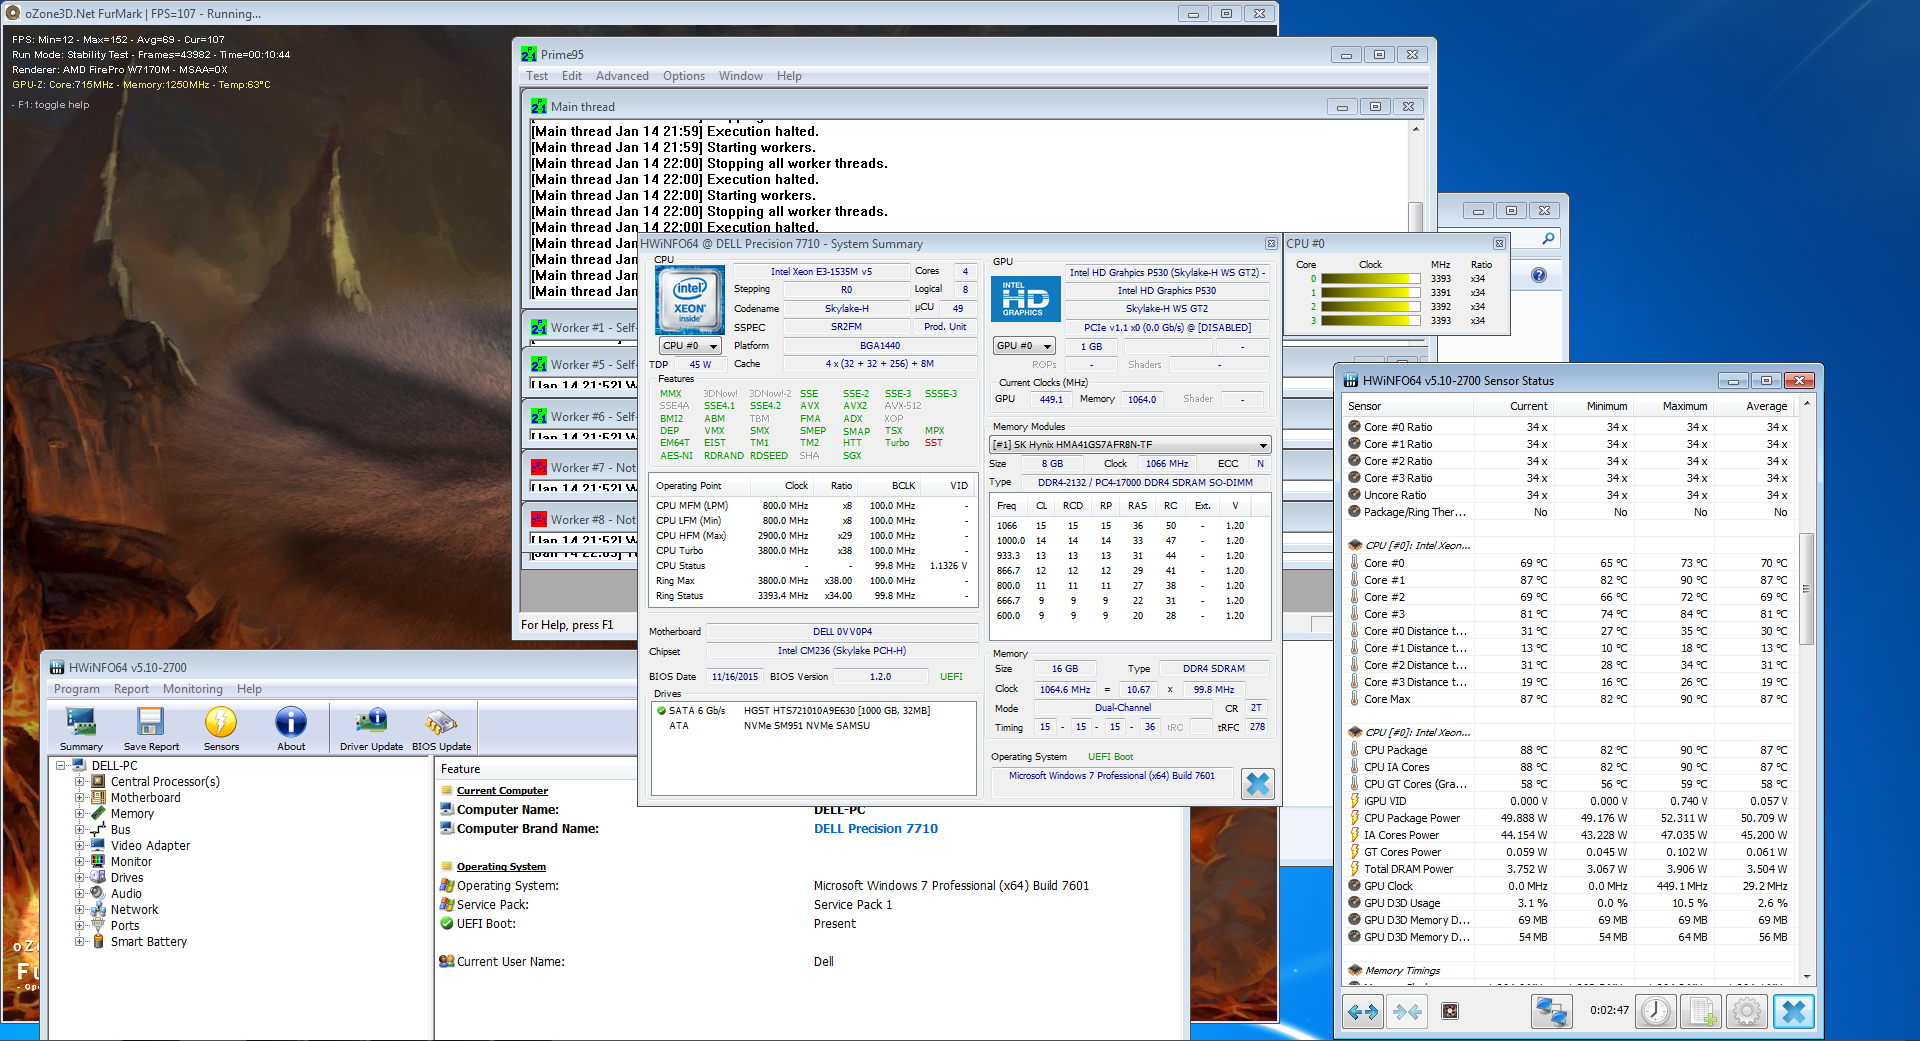Viewport: 1920px width, 1041px height.
Task: Click the expand-columns arrows icon in Sensor Status
Action: pos(1362,1012)
